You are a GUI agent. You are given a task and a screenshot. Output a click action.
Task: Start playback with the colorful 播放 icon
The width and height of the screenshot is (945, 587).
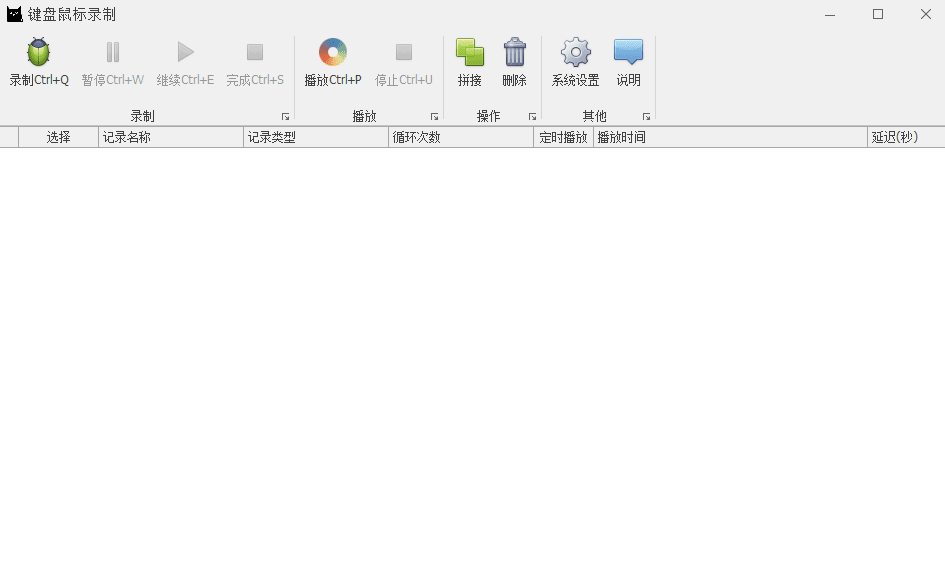click(x=333, y=53)
